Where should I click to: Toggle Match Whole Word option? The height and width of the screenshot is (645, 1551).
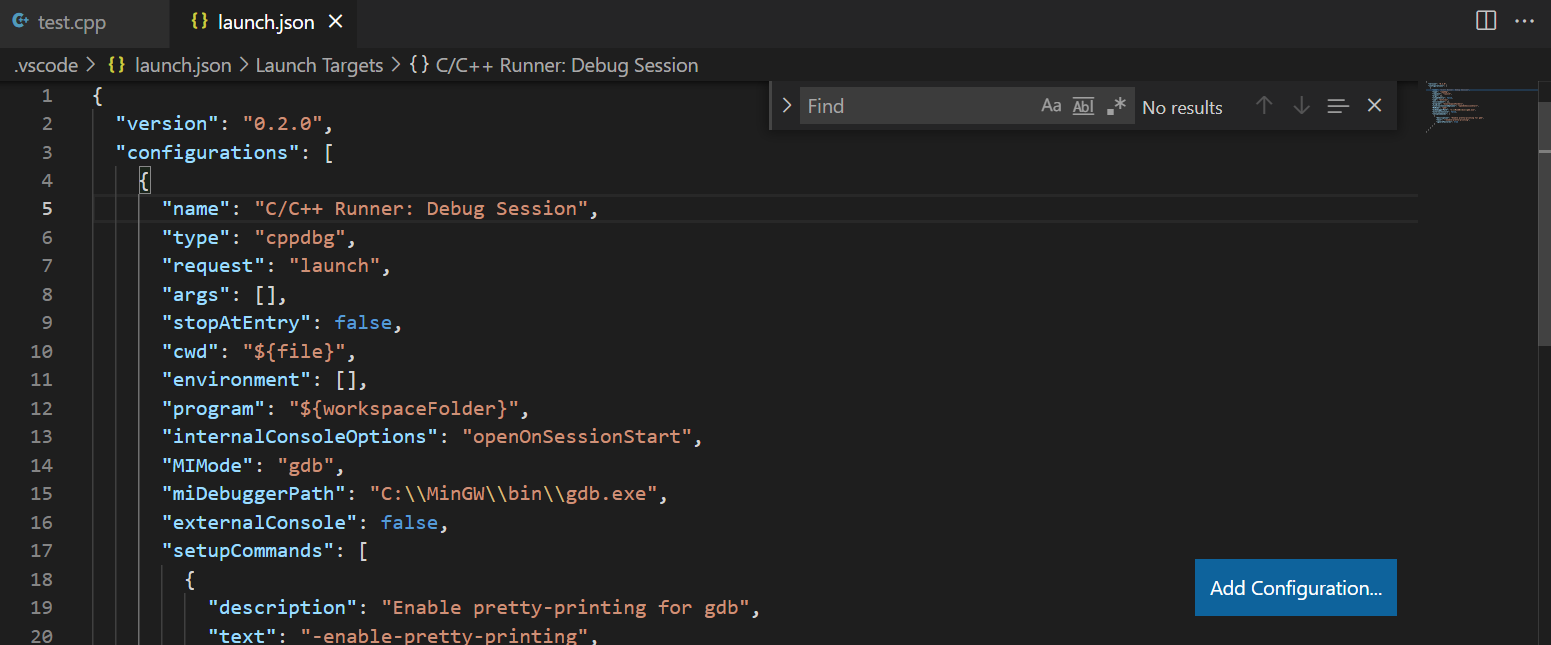point(1083,106)
